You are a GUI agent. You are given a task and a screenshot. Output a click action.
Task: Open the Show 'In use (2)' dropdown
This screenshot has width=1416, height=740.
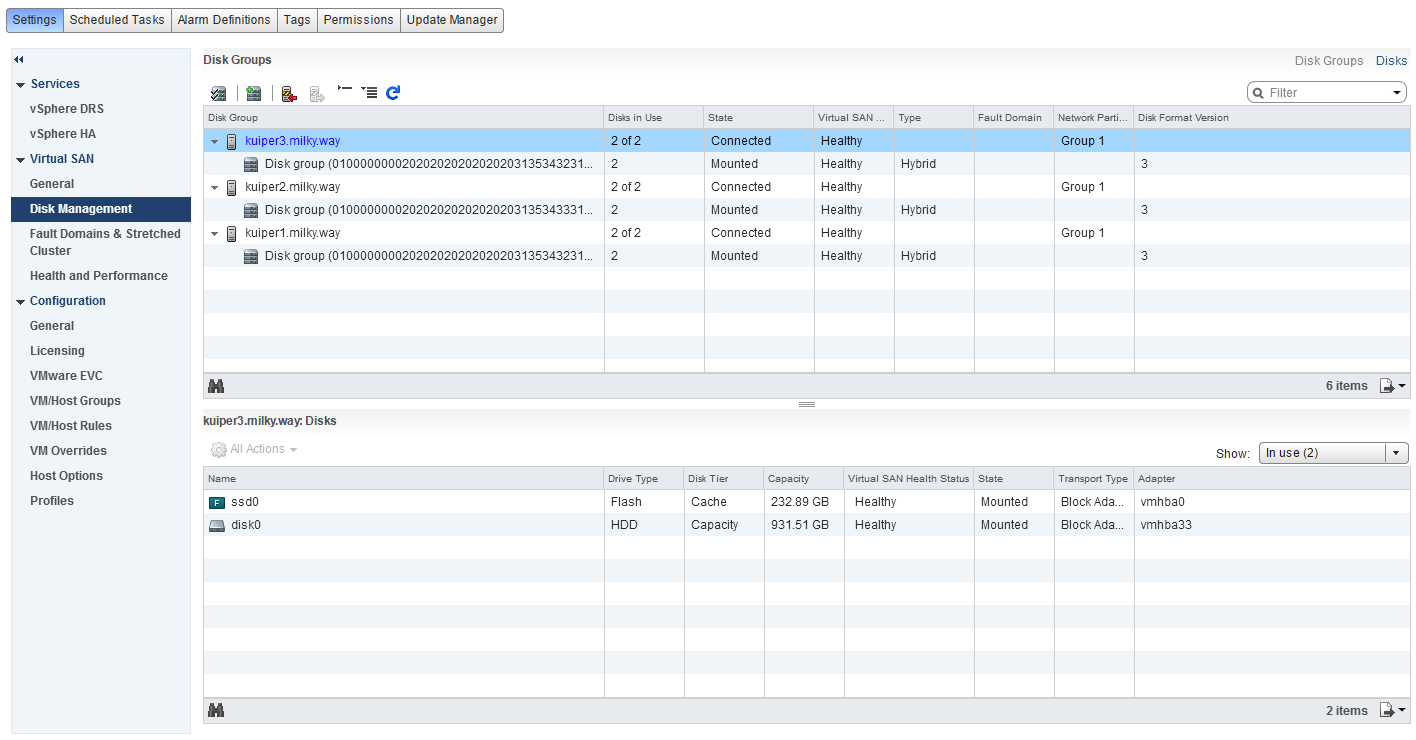tap(1396, 453)
